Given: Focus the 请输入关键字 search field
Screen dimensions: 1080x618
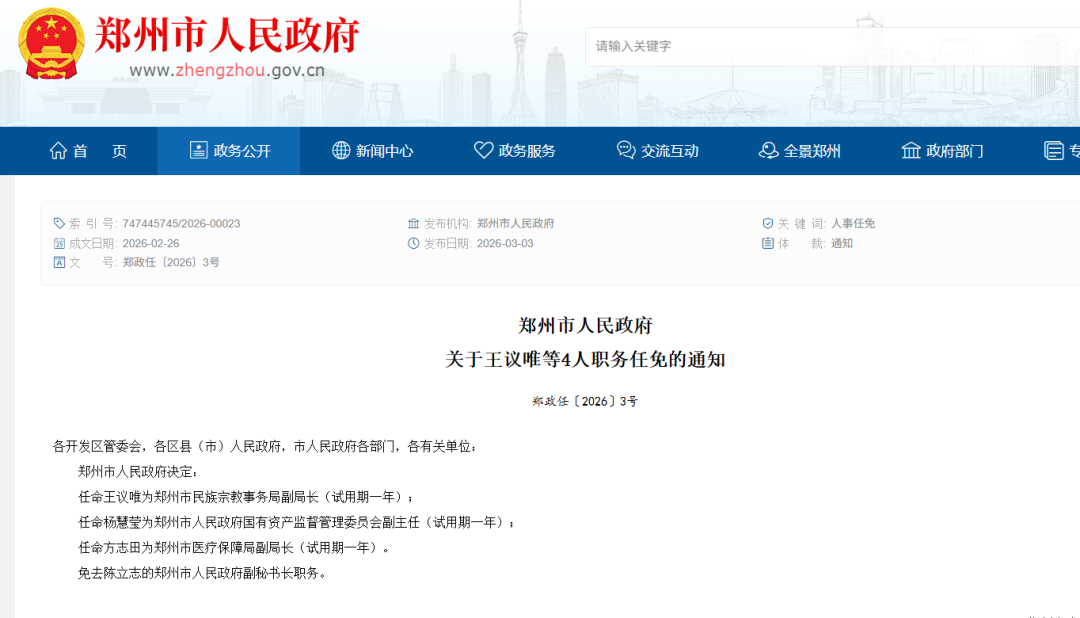Looking at the screenshot, I should click(x=800, y=46).
